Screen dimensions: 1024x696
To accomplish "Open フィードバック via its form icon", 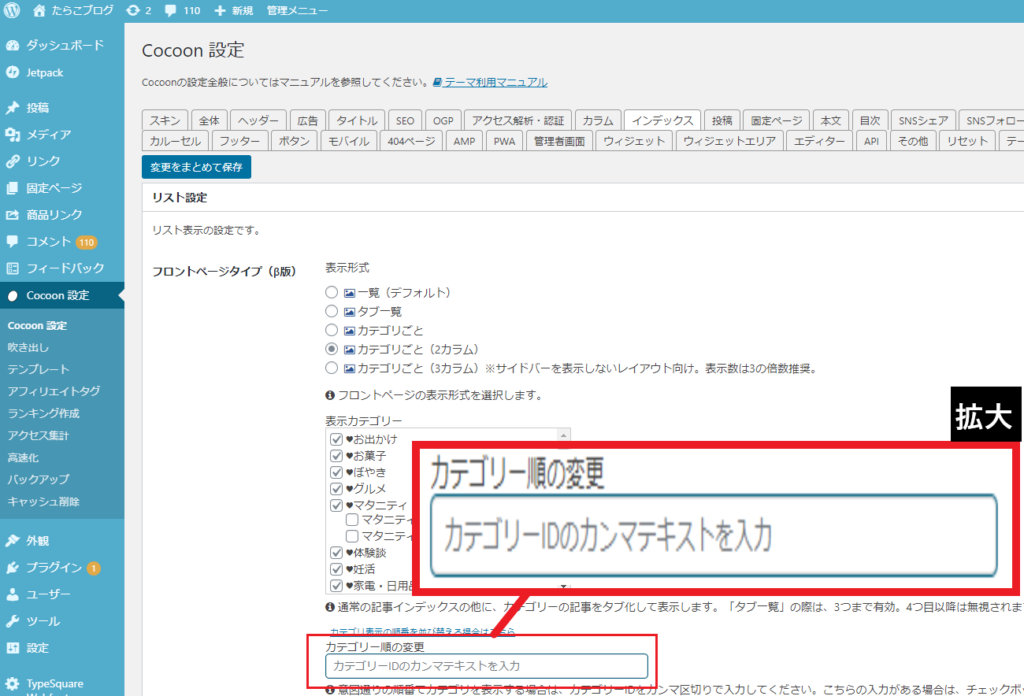I will point(12,268).
